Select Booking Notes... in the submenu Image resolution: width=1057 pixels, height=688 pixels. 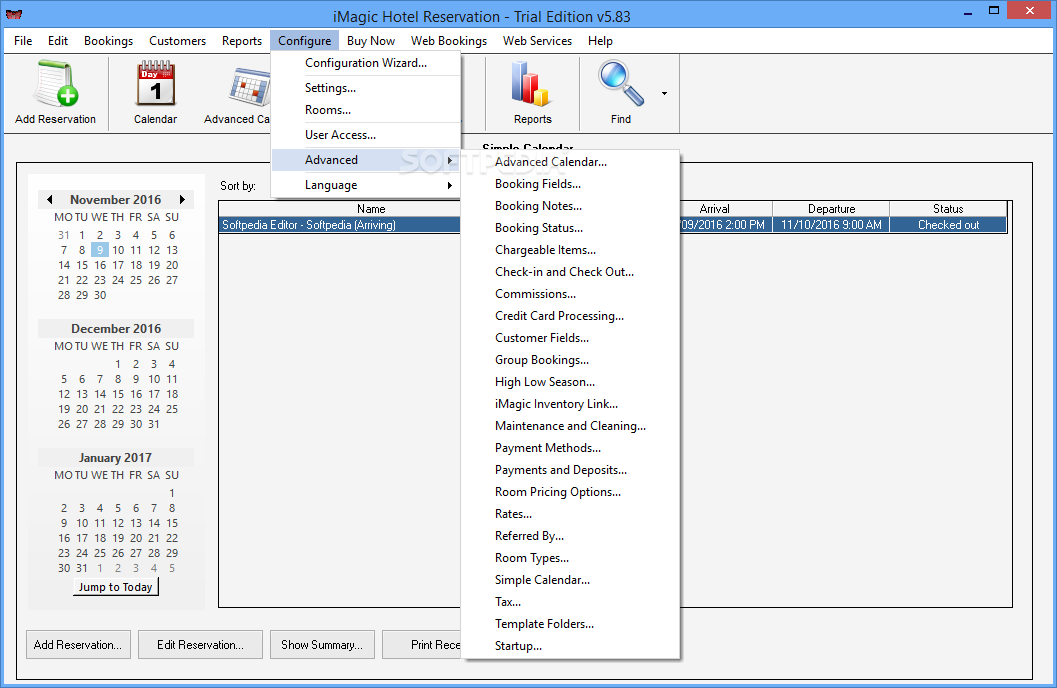(x=570, y=206)
